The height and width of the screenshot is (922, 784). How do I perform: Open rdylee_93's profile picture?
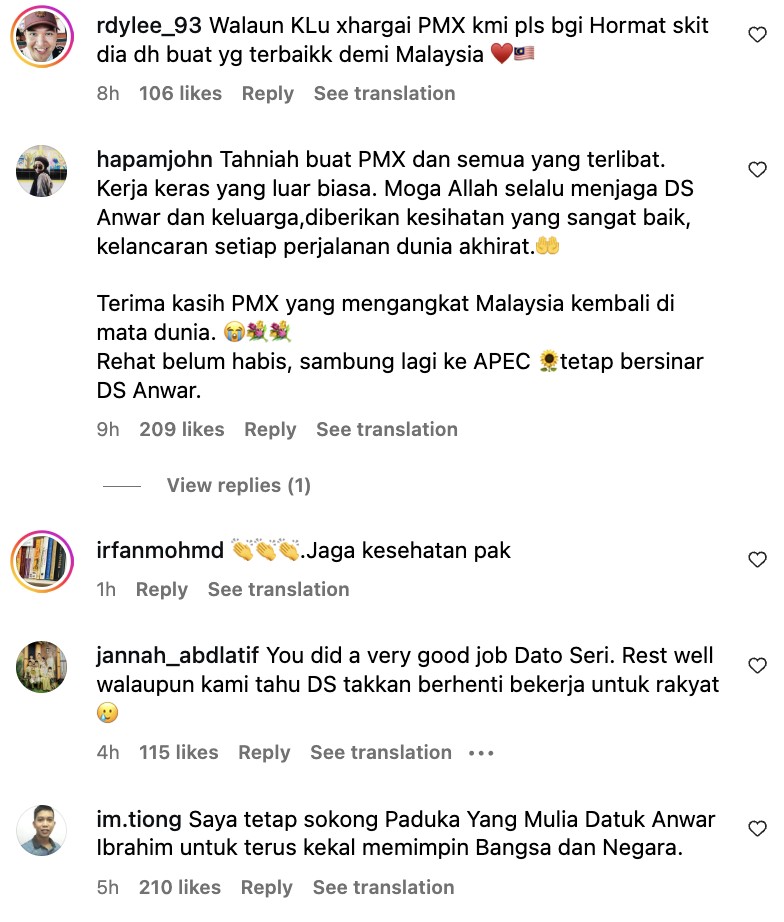point(42,36)
